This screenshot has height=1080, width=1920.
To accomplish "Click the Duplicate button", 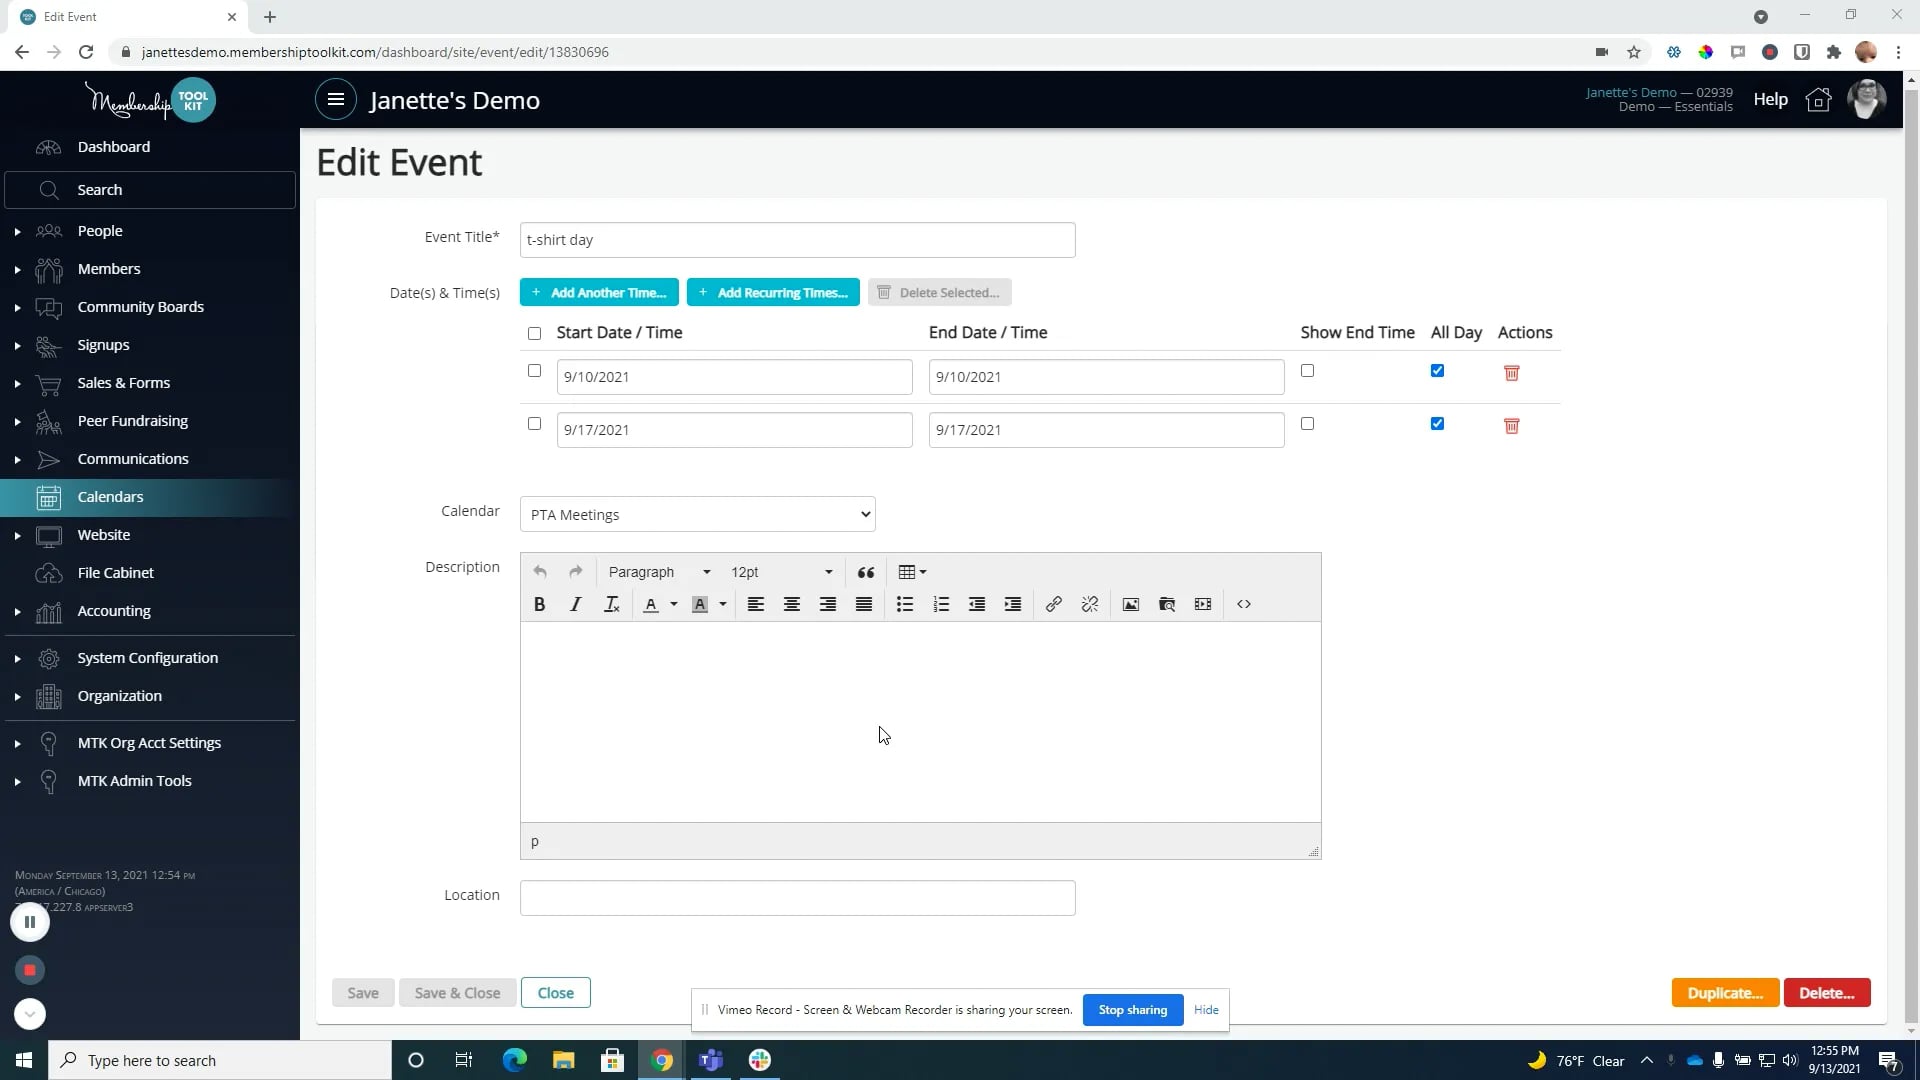I will coord(1724,992).
